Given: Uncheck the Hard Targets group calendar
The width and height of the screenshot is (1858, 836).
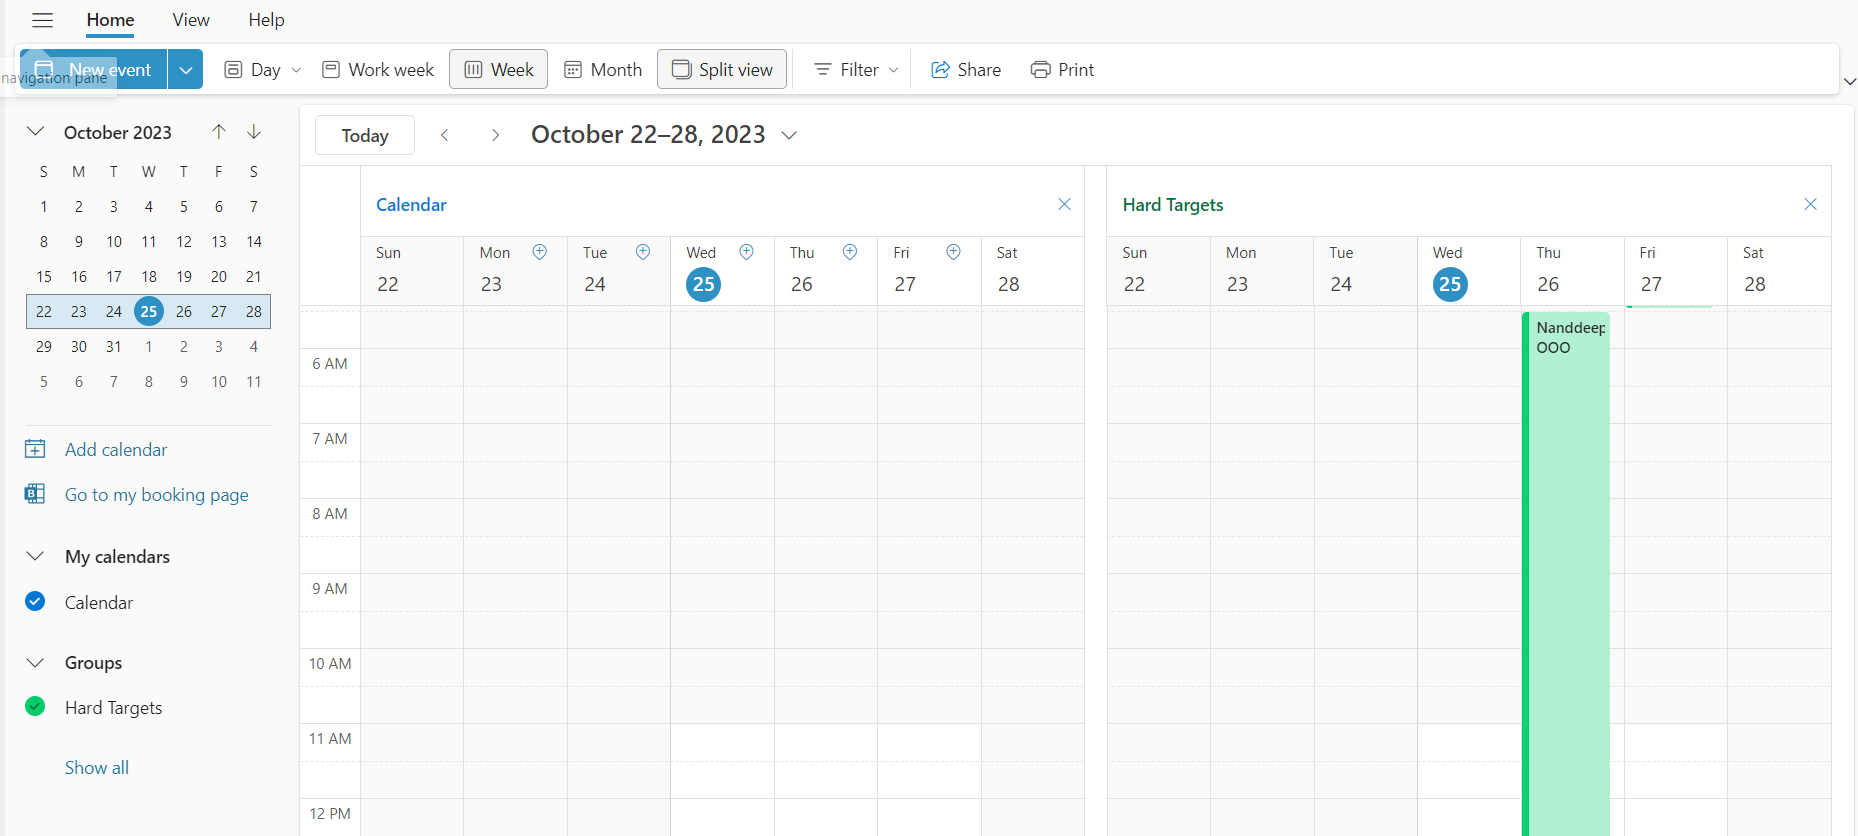Looking at the screenshot, I should click(35, 707).
